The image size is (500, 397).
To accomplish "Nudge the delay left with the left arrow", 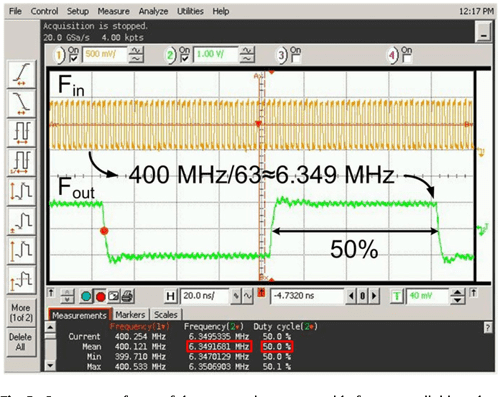I will click(x=351, y=296).
